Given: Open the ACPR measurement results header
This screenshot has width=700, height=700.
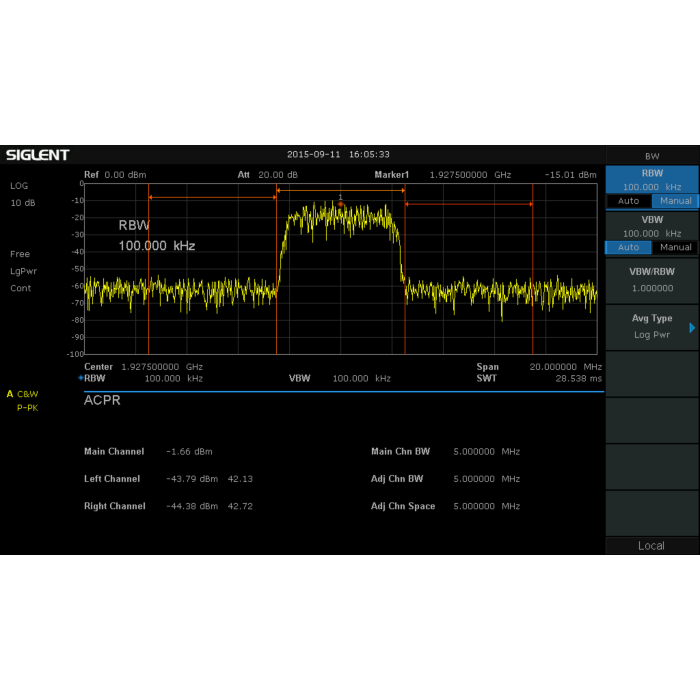Looking at the screenshot, I should tap(102, 401).
